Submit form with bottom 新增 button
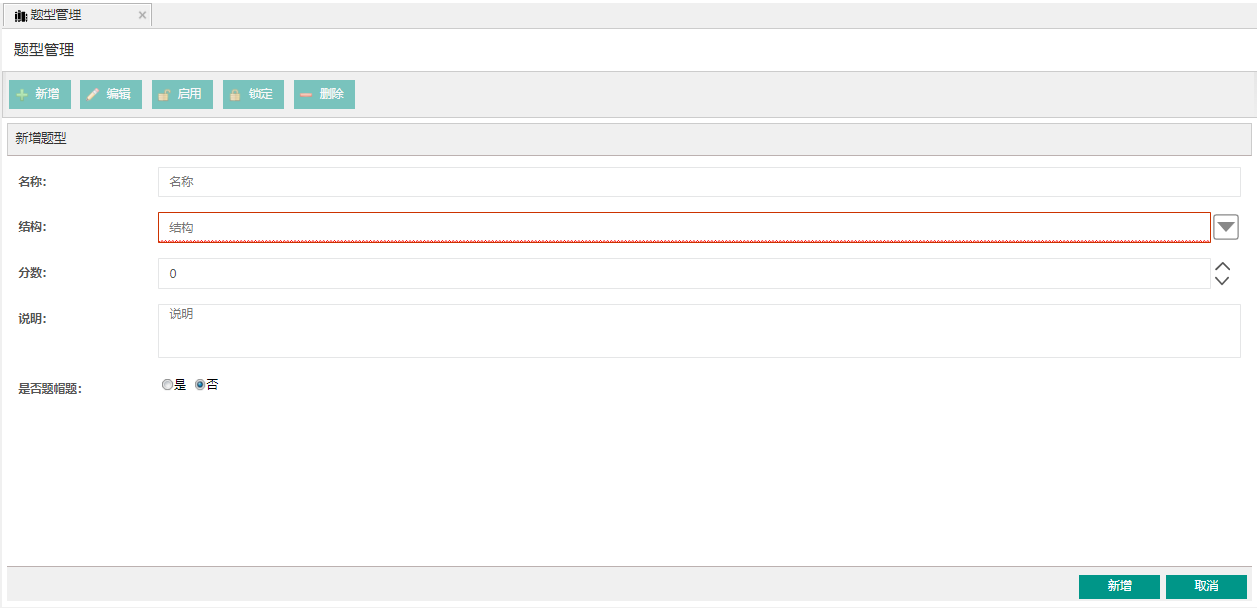Viewport: 1257px width, 608px height. tap(1119, 586)
